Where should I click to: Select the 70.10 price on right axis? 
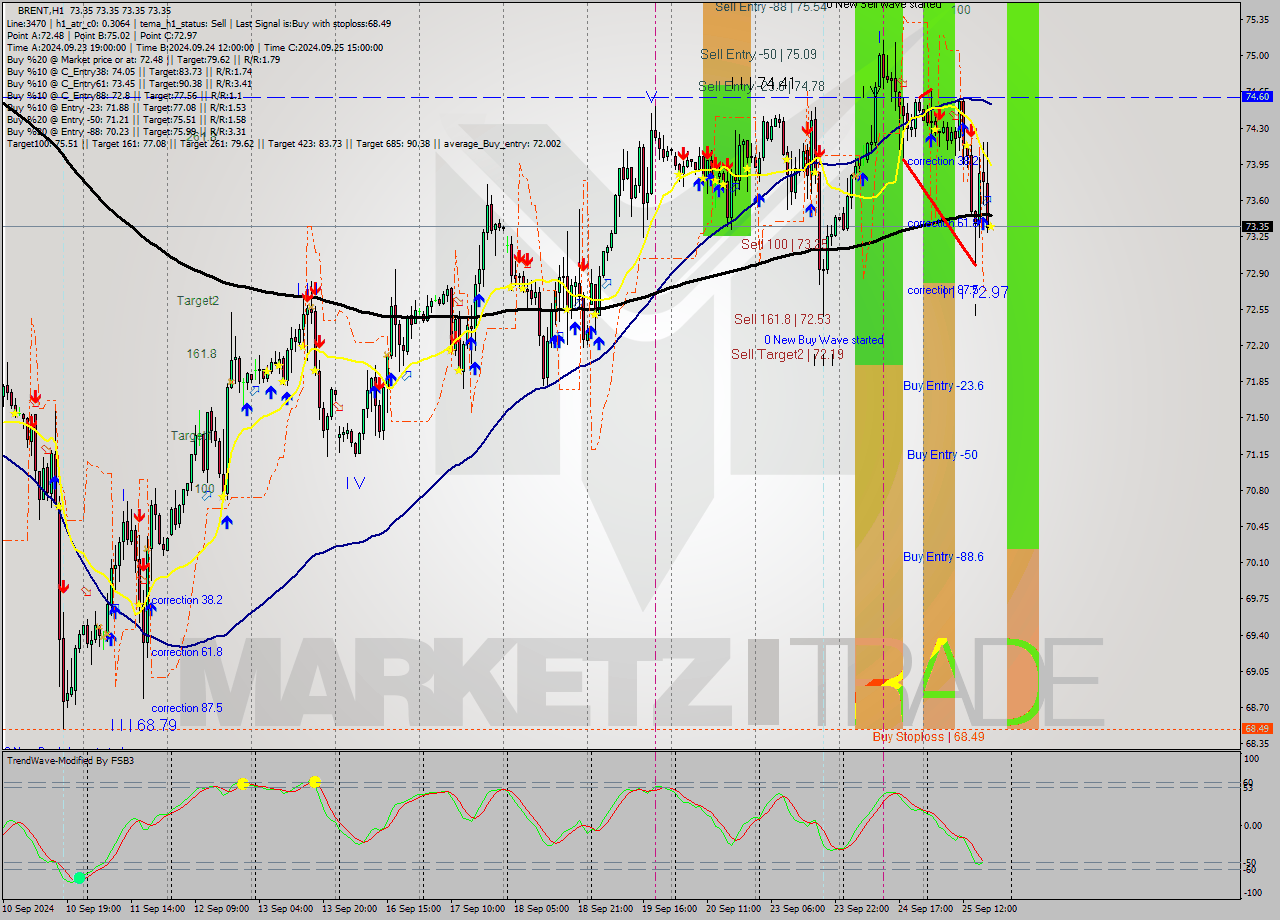tap(1256, 562)
